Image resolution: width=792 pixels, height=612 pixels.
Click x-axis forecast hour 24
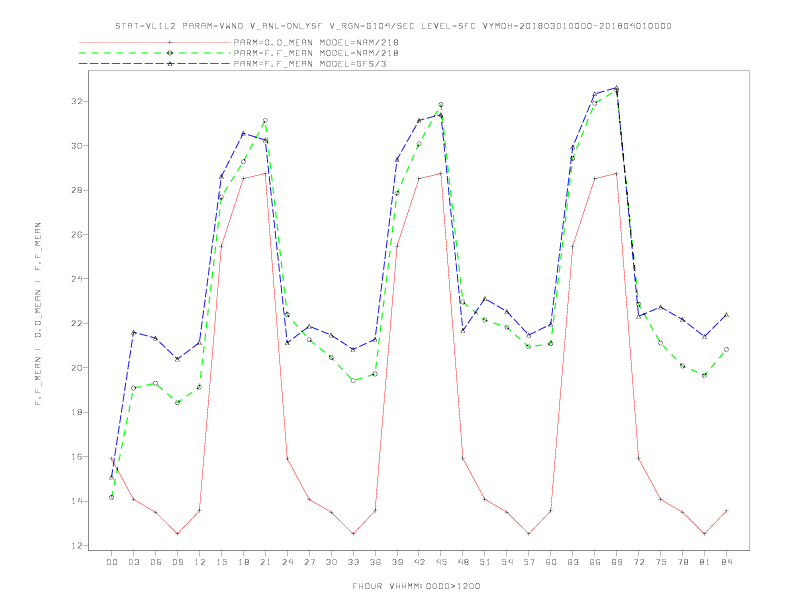(x=287, y=562)
